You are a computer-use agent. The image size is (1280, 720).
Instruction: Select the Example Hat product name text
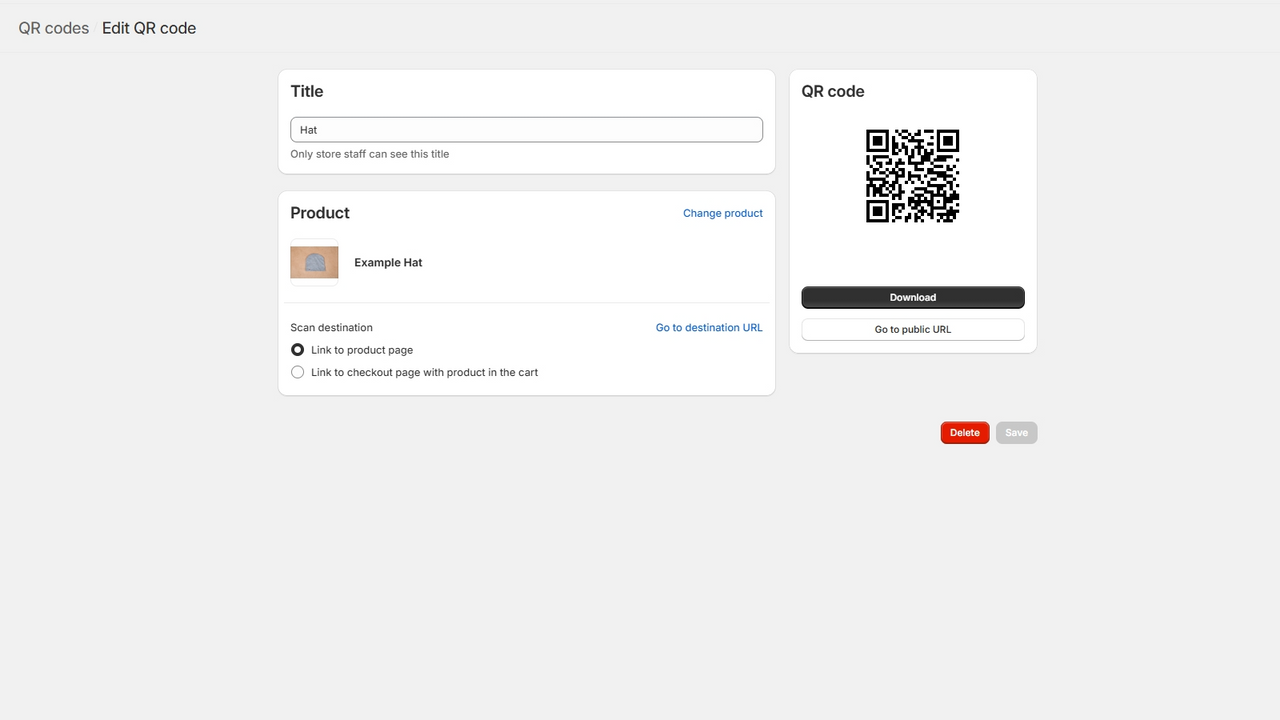pos(388,262)
